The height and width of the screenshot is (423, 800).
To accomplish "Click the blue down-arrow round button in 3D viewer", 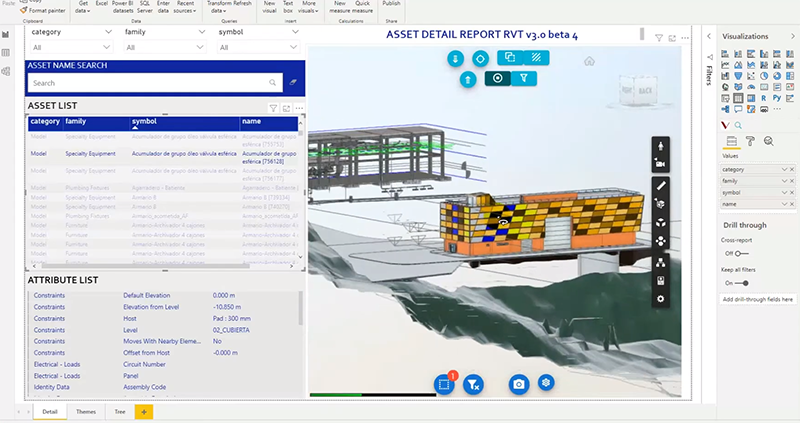I will (x=456, y=59).
